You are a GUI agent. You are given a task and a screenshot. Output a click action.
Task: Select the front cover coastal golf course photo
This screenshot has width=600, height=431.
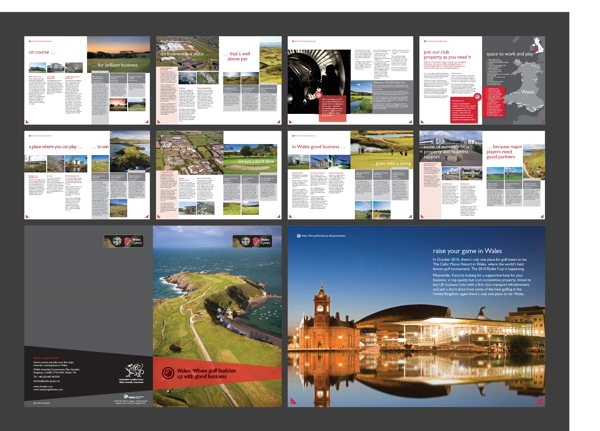(217, 316)
